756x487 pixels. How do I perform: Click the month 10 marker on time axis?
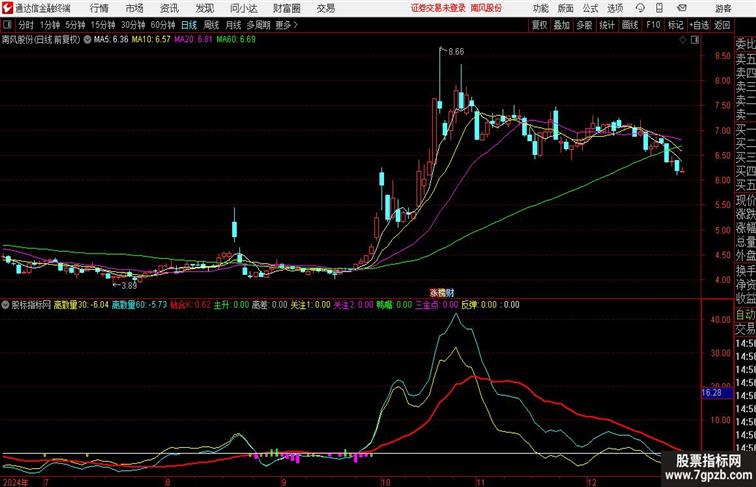tap(385, 482)
